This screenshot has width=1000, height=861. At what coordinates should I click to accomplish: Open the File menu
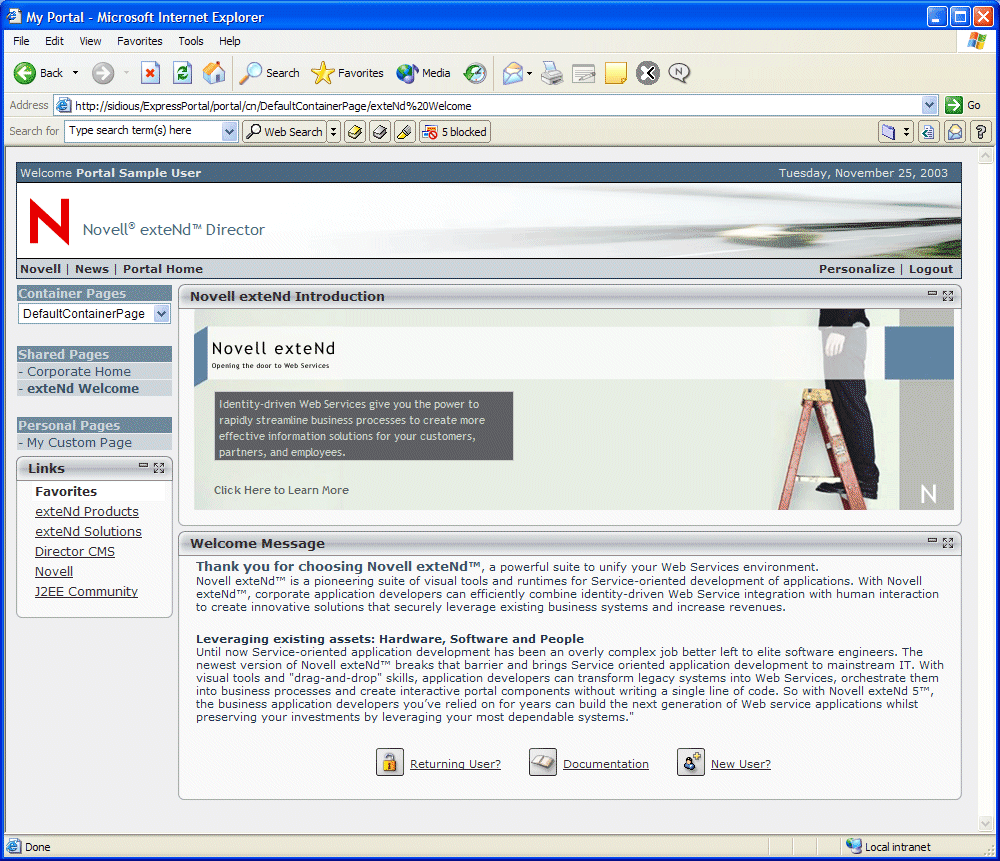pyautogui.click(x=21, y=41)
